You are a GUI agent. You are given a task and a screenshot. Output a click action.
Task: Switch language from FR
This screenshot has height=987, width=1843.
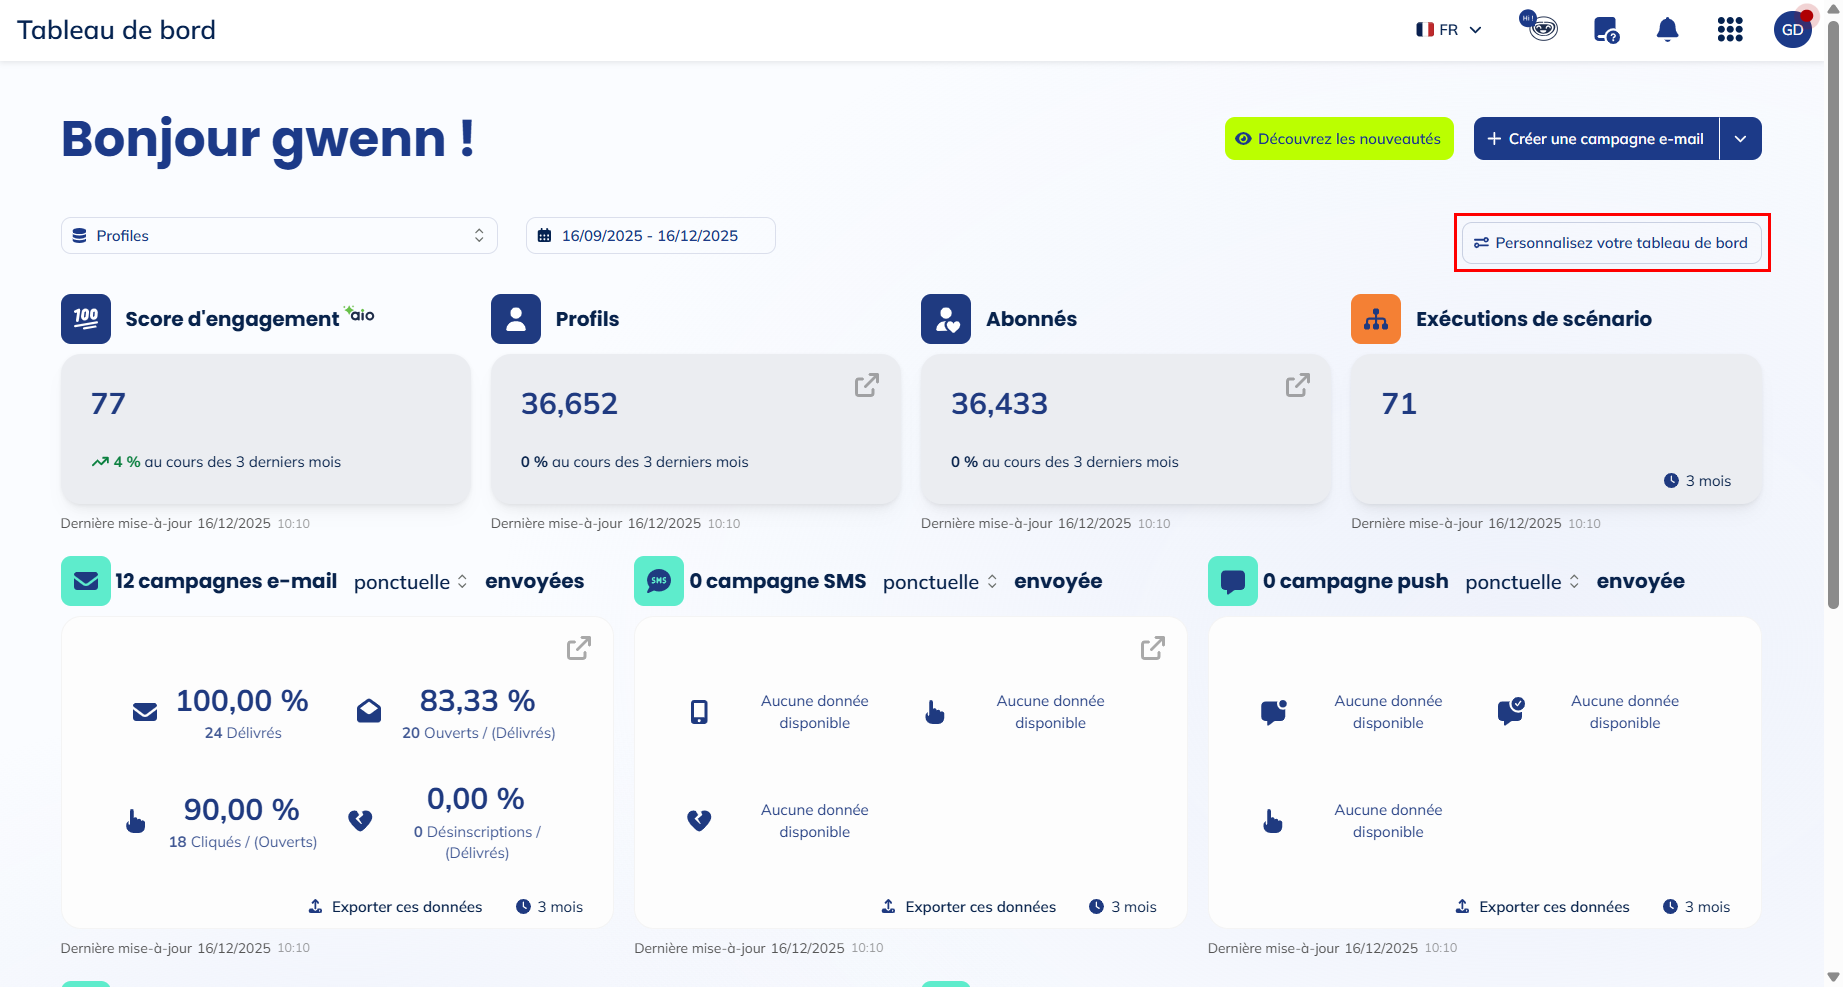[x=1448, y=29]
